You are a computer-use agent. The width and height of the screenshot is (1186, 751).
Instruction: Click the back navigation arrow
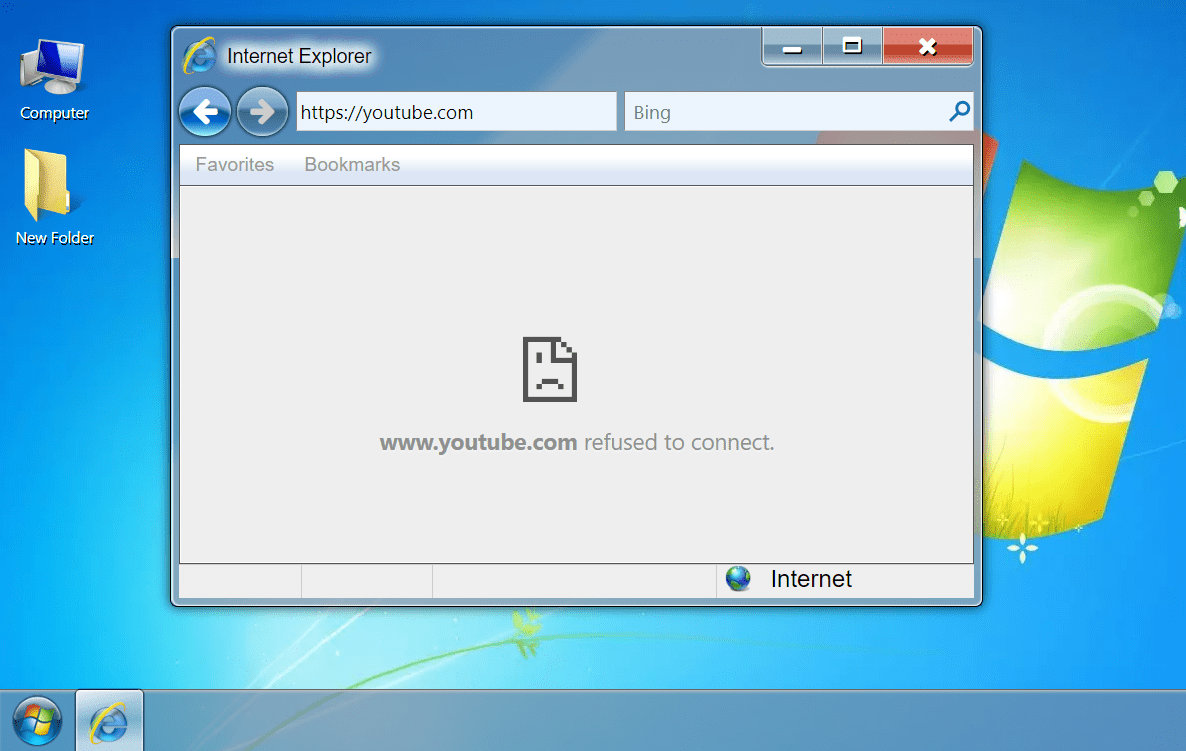click(x=205, y=111)
